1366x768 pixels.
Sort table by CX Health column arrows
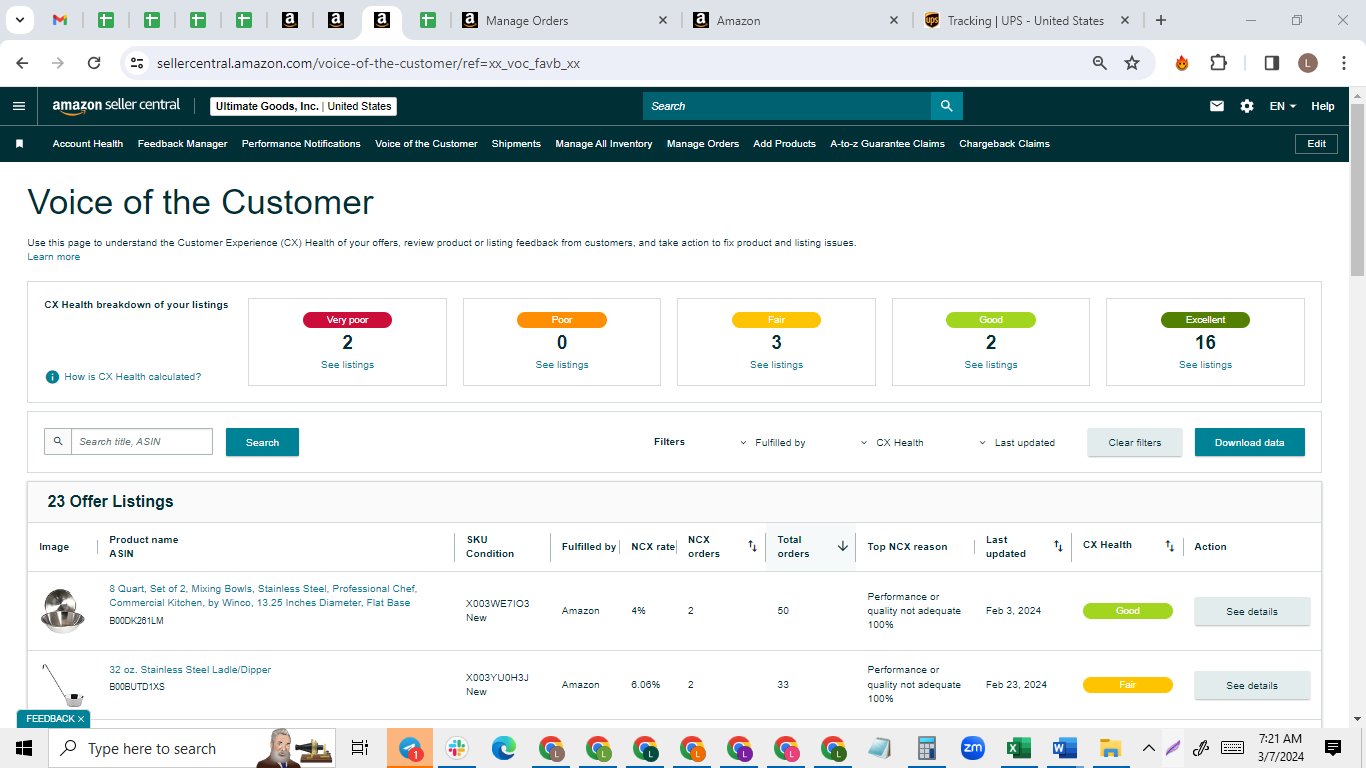pyautogui.click(x=1169, y=546)
